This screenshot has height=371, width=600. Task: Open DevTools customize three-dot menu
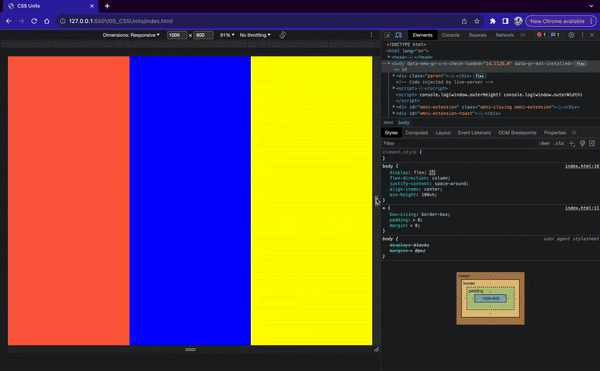pos(582,35)
